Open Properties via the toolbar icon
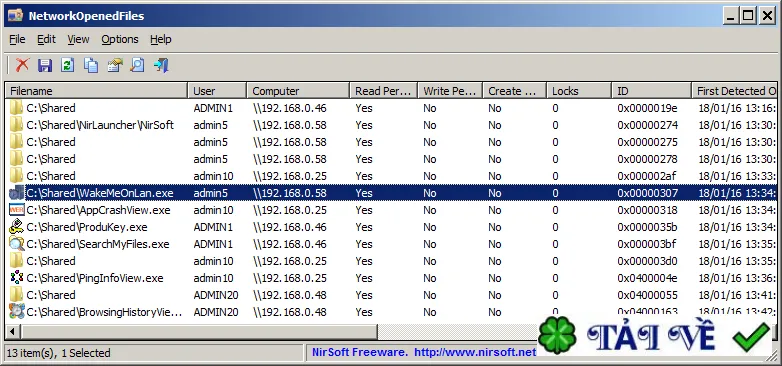The image size is (782, 366). (115, 65)
